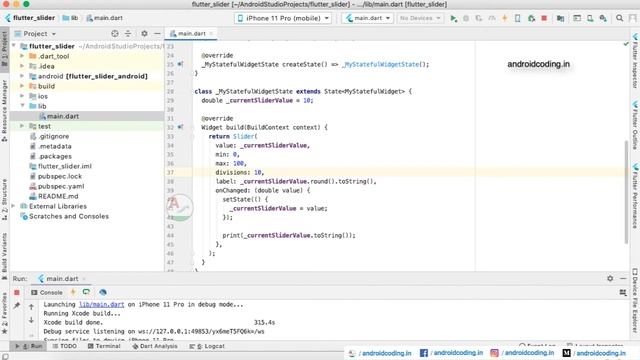This screenshot has width=640, height=360.
Task: Expand External Libraries node
Action: coord(13,206)
